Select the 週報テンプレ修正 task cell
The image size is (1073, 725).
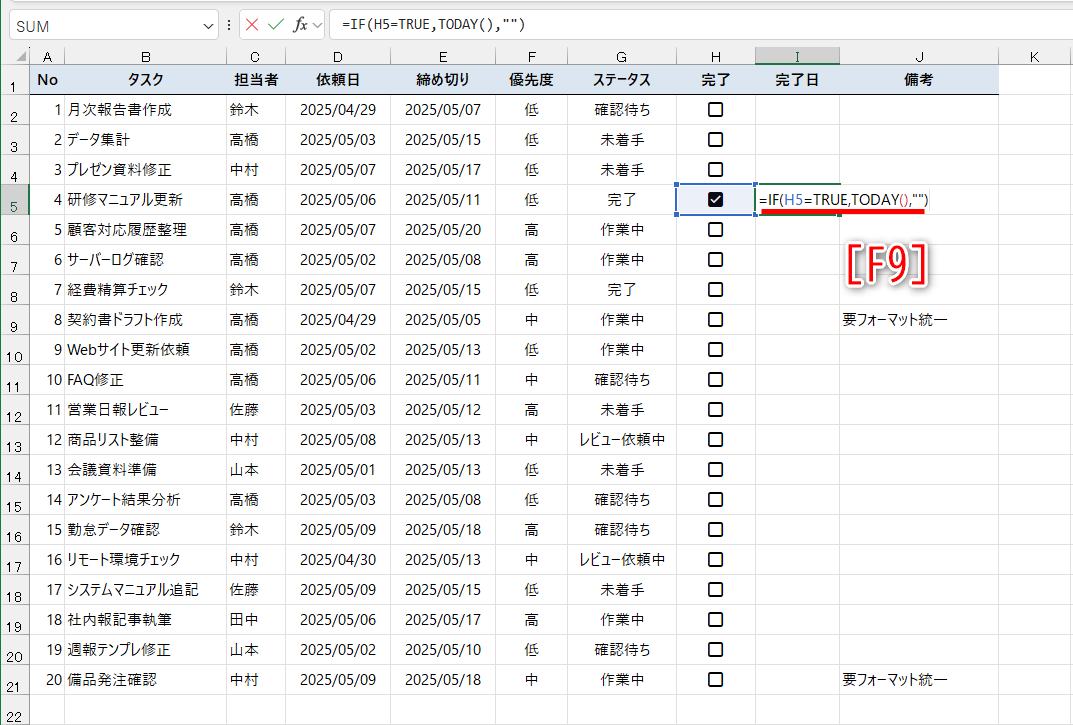(145, 650)
